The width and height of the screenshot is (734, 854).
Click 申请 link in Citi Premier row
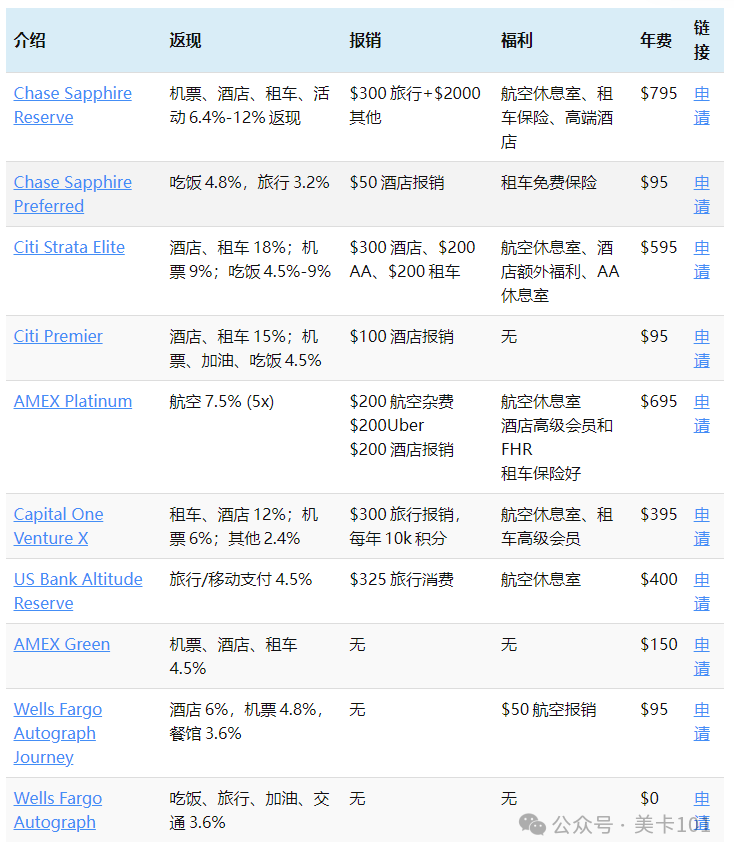pos(702,348)
